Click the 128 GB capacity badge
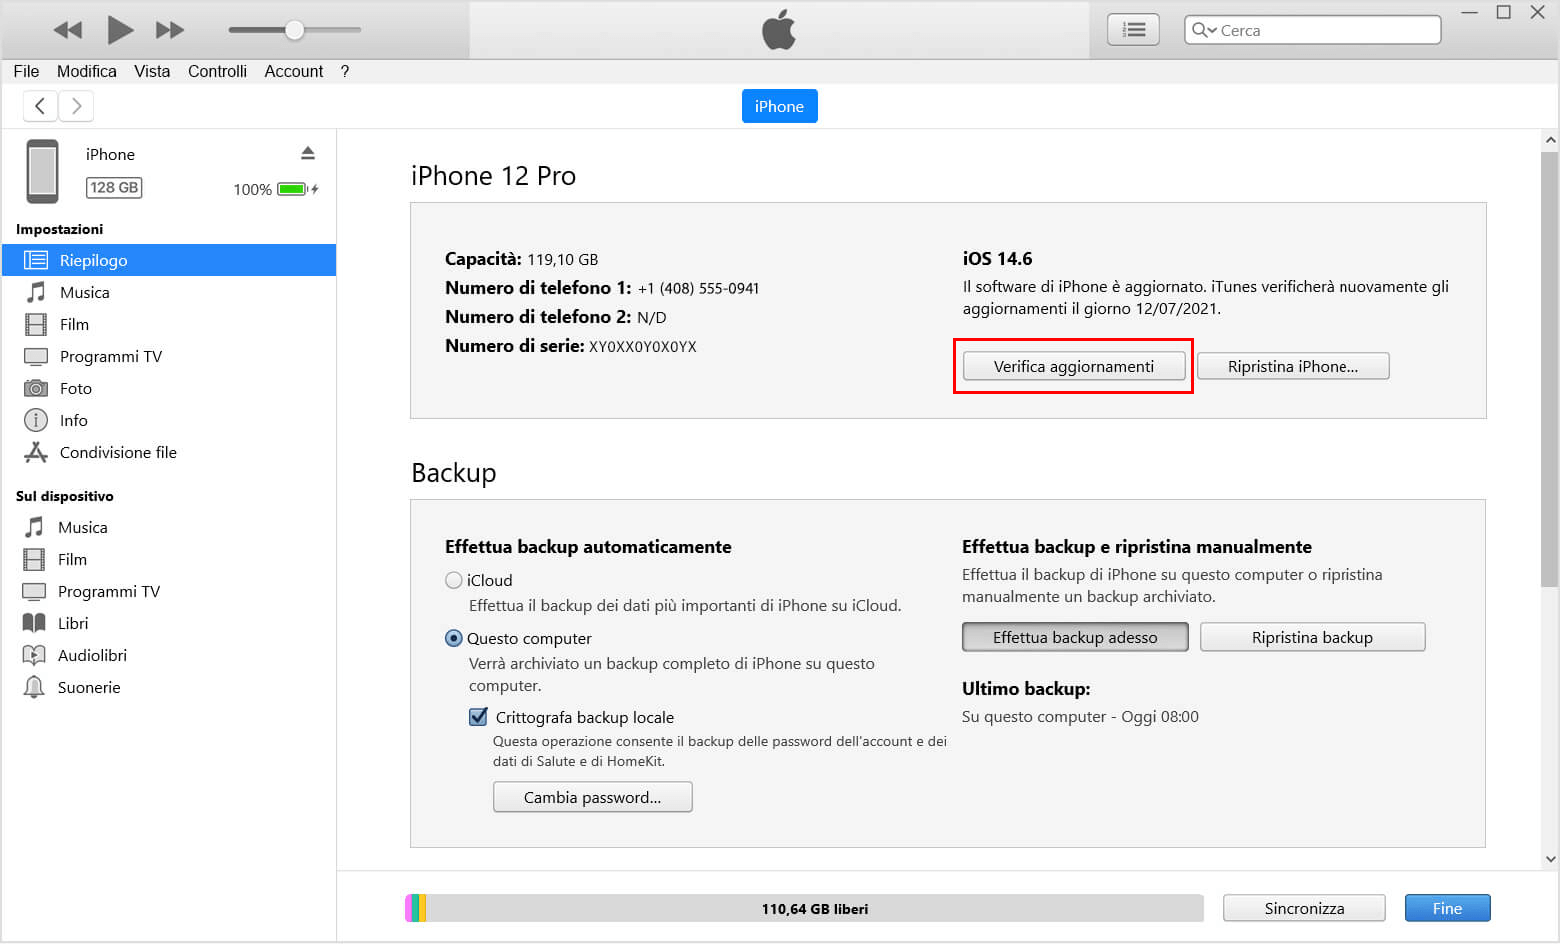 pyautogui.click(x=114, y=187)
